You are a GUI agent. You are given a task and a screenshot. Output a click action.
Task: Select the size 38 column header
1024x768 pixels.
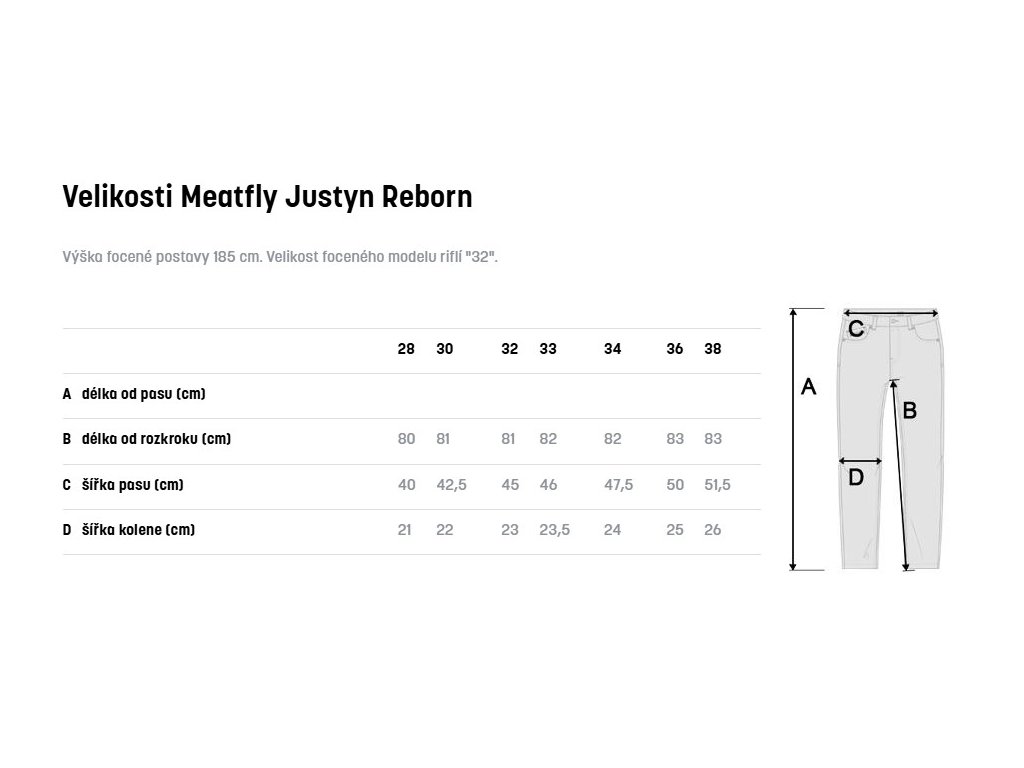[712, 349]
